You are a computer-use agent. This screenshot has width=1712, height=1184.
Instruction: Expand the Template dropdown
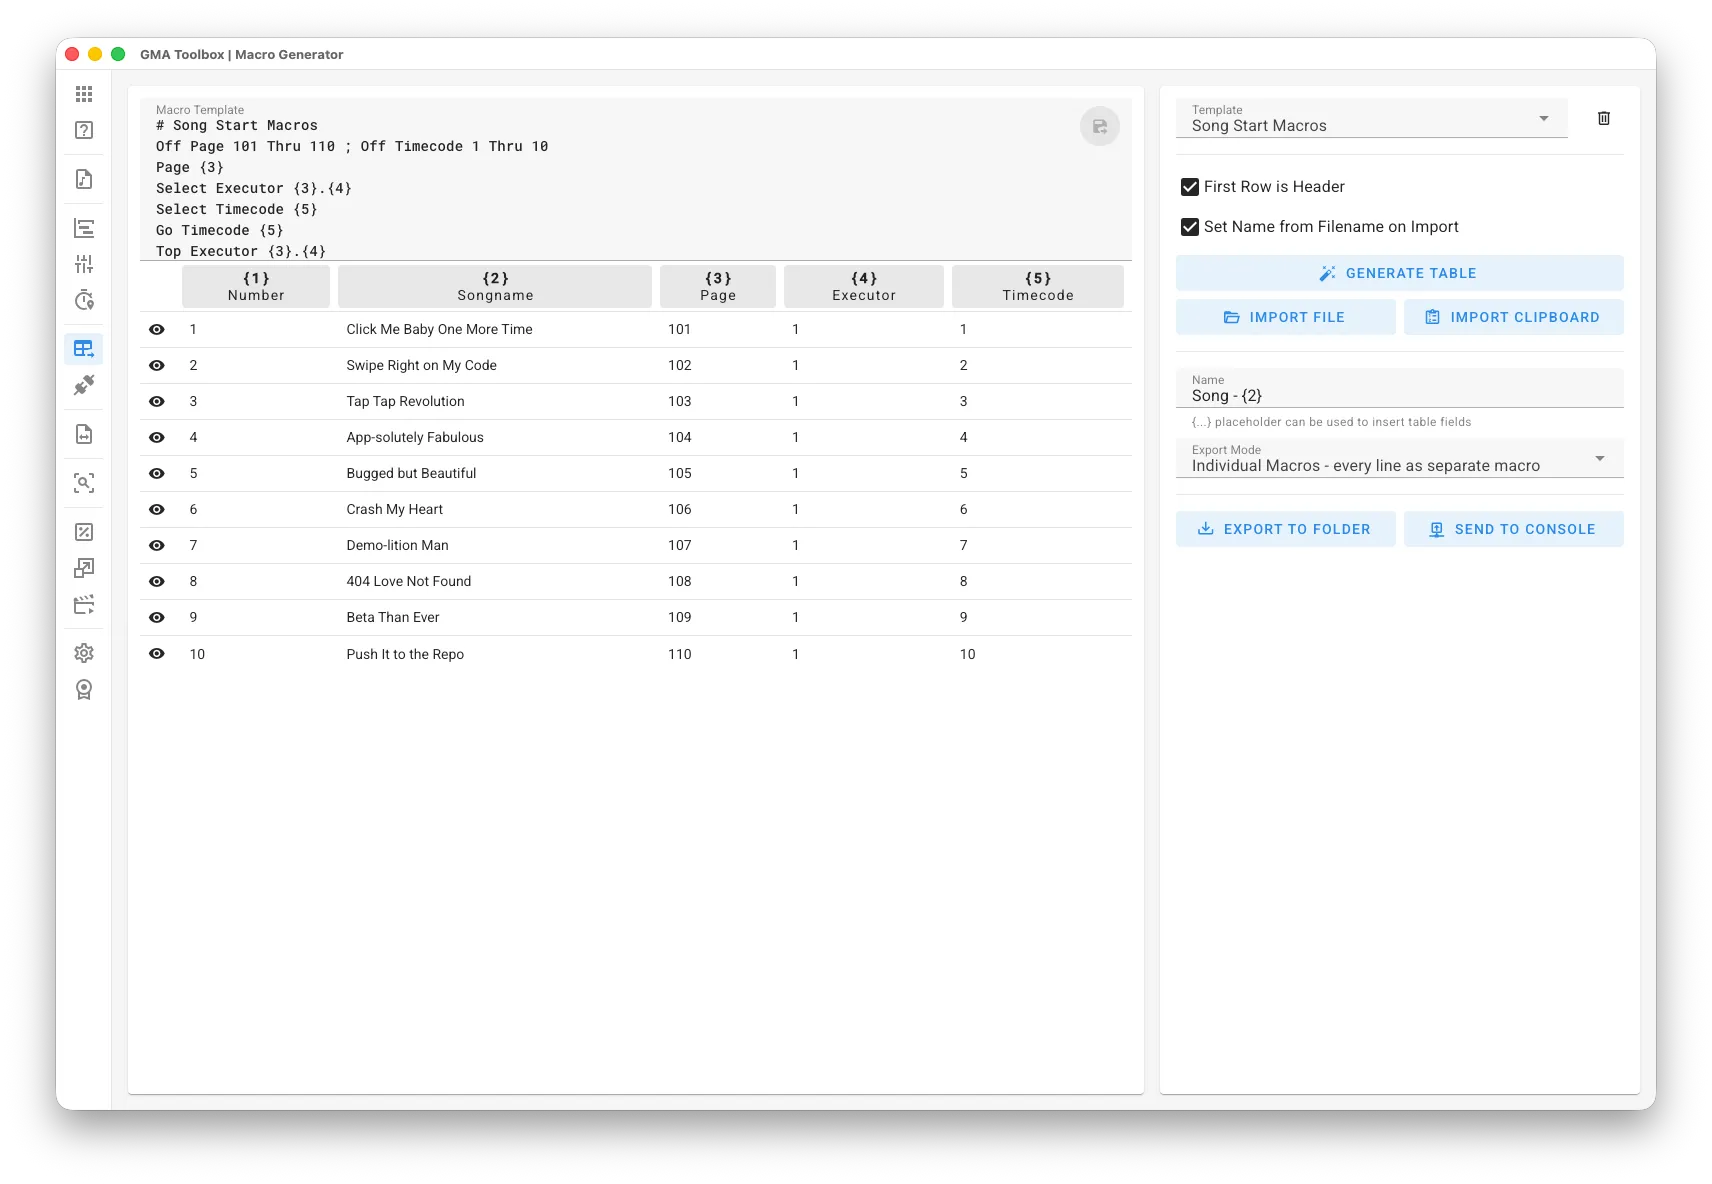click(x=1371, y=119)
